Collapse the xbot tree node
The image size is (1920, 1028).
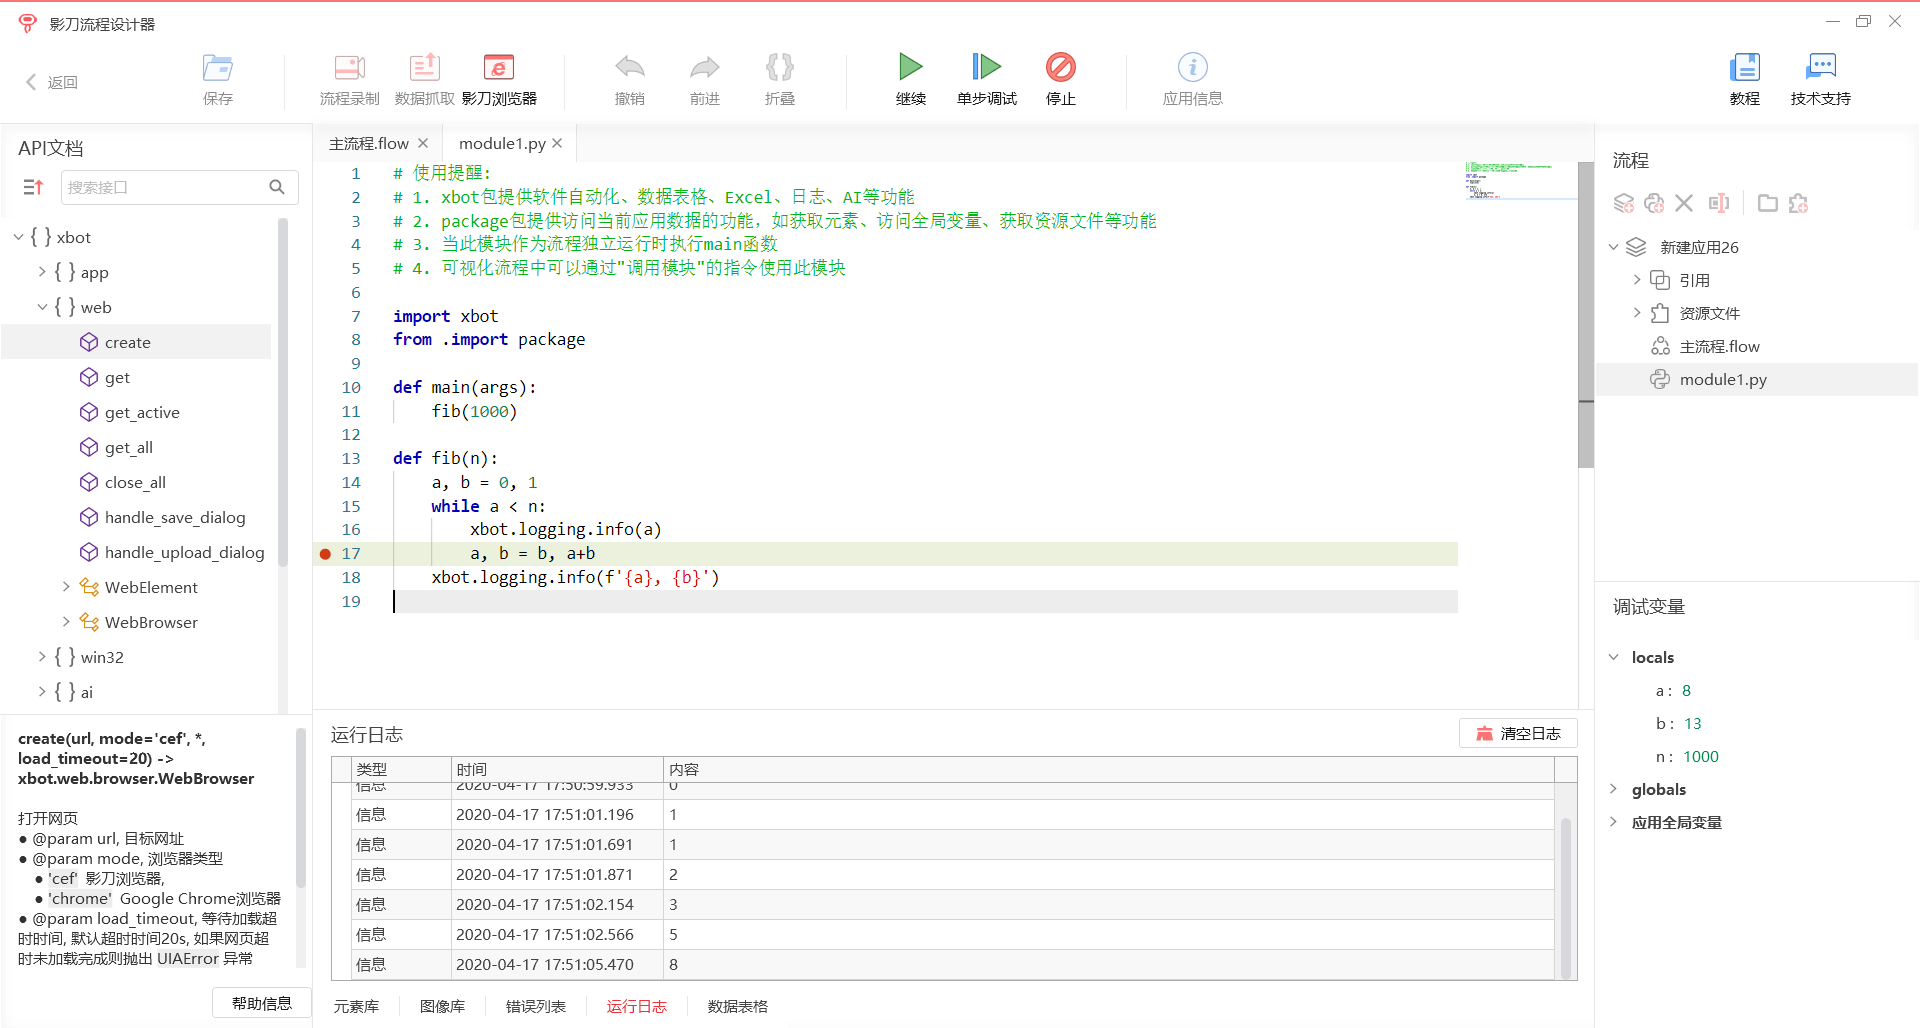[18, 237]
